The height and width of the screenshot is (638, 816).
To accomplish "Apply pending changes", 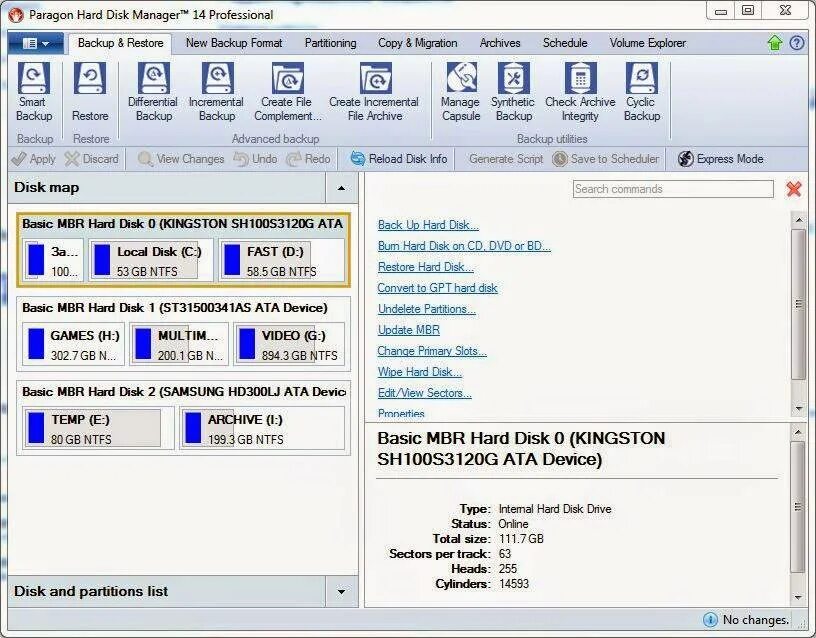I will point(33,159).
